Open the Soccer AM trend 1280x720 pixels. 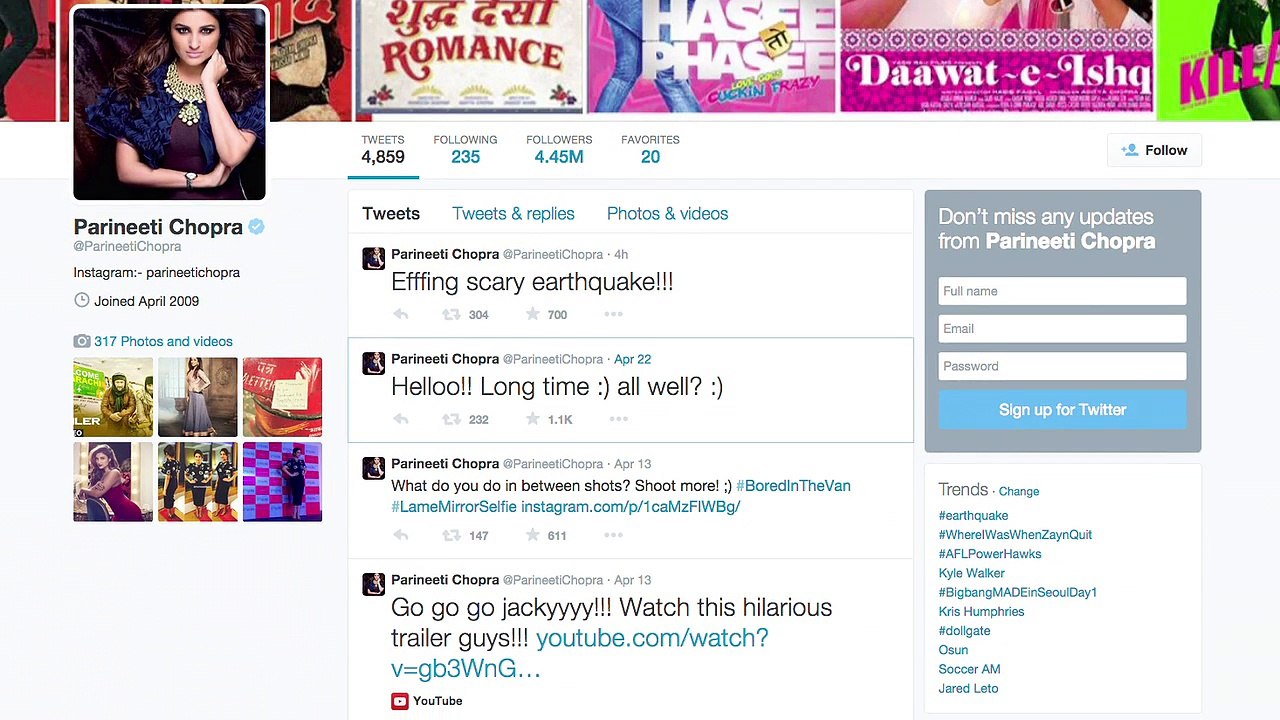(x=969, y=669)
